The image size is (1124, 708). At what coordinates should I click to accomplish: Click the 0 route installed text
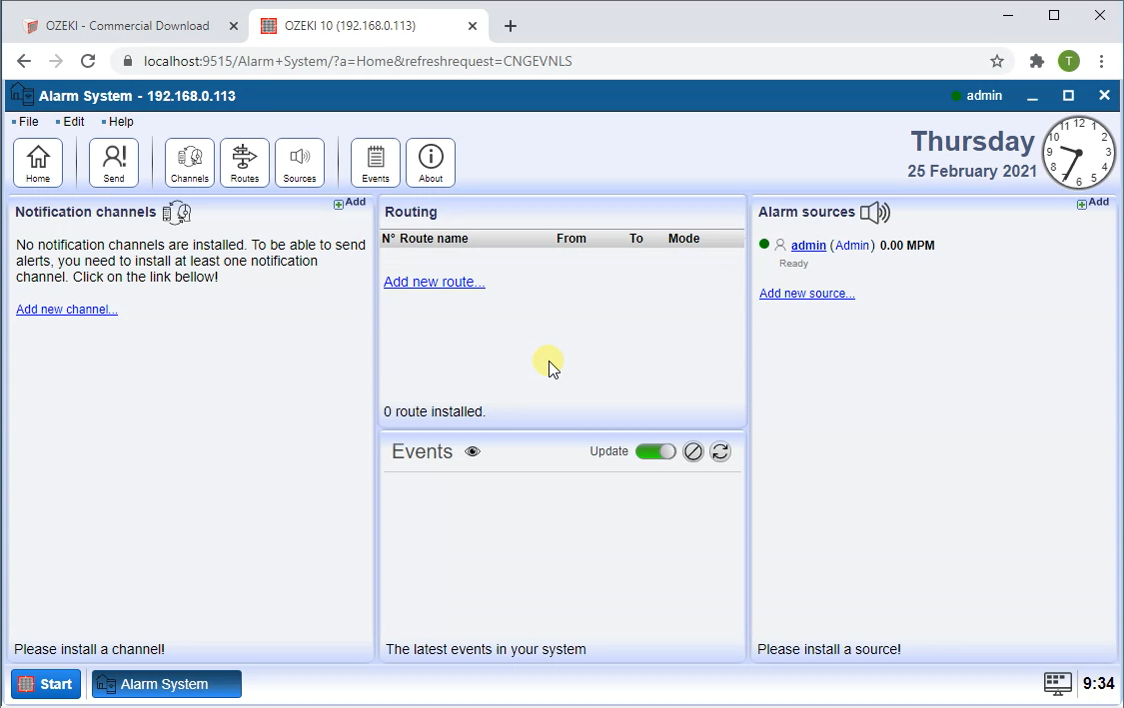[x=434, y=412]
